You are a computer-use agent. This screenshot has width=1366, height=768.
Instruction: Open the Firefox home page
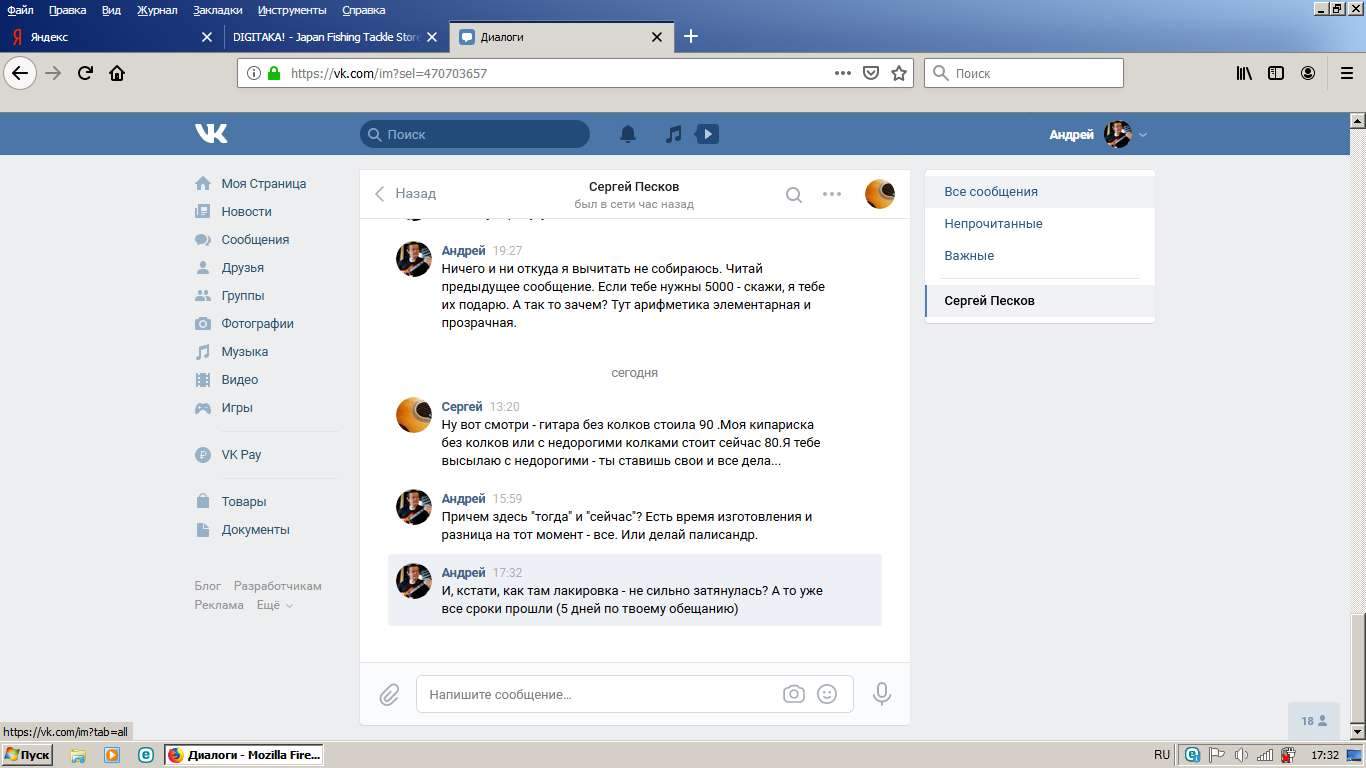117,73
